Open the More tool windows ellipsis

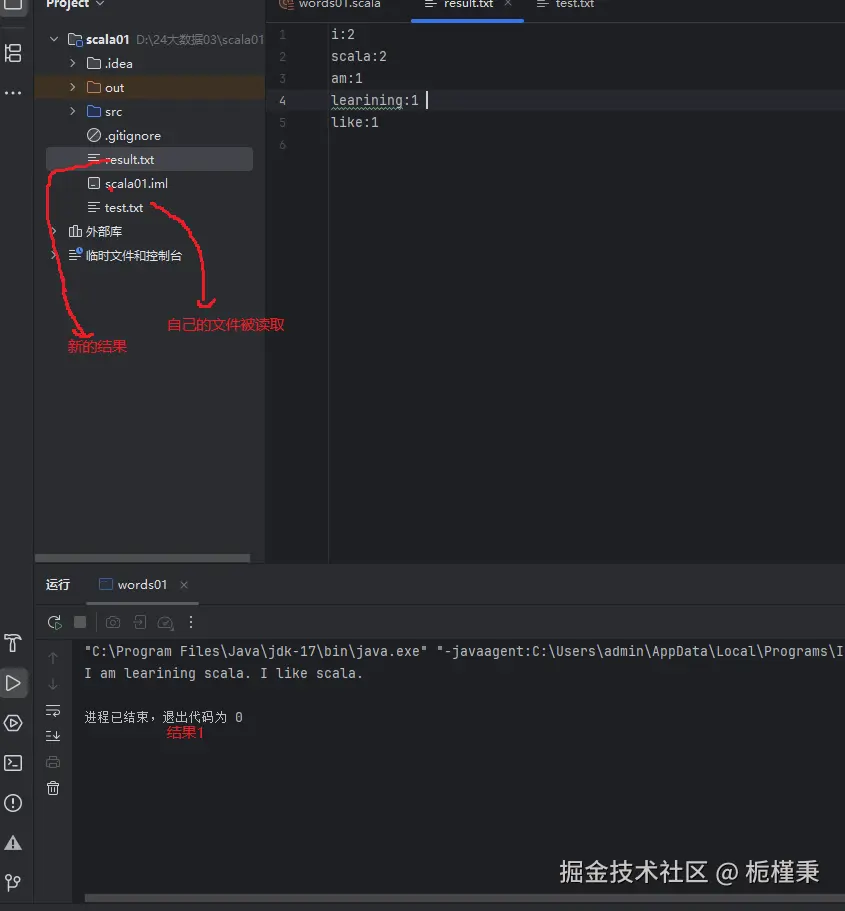[13, 93]
